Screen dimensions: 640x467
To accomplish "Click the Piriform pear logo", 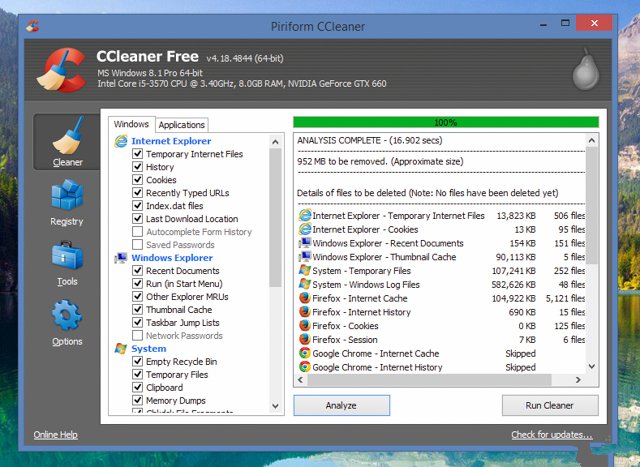I will pos(586,70).
